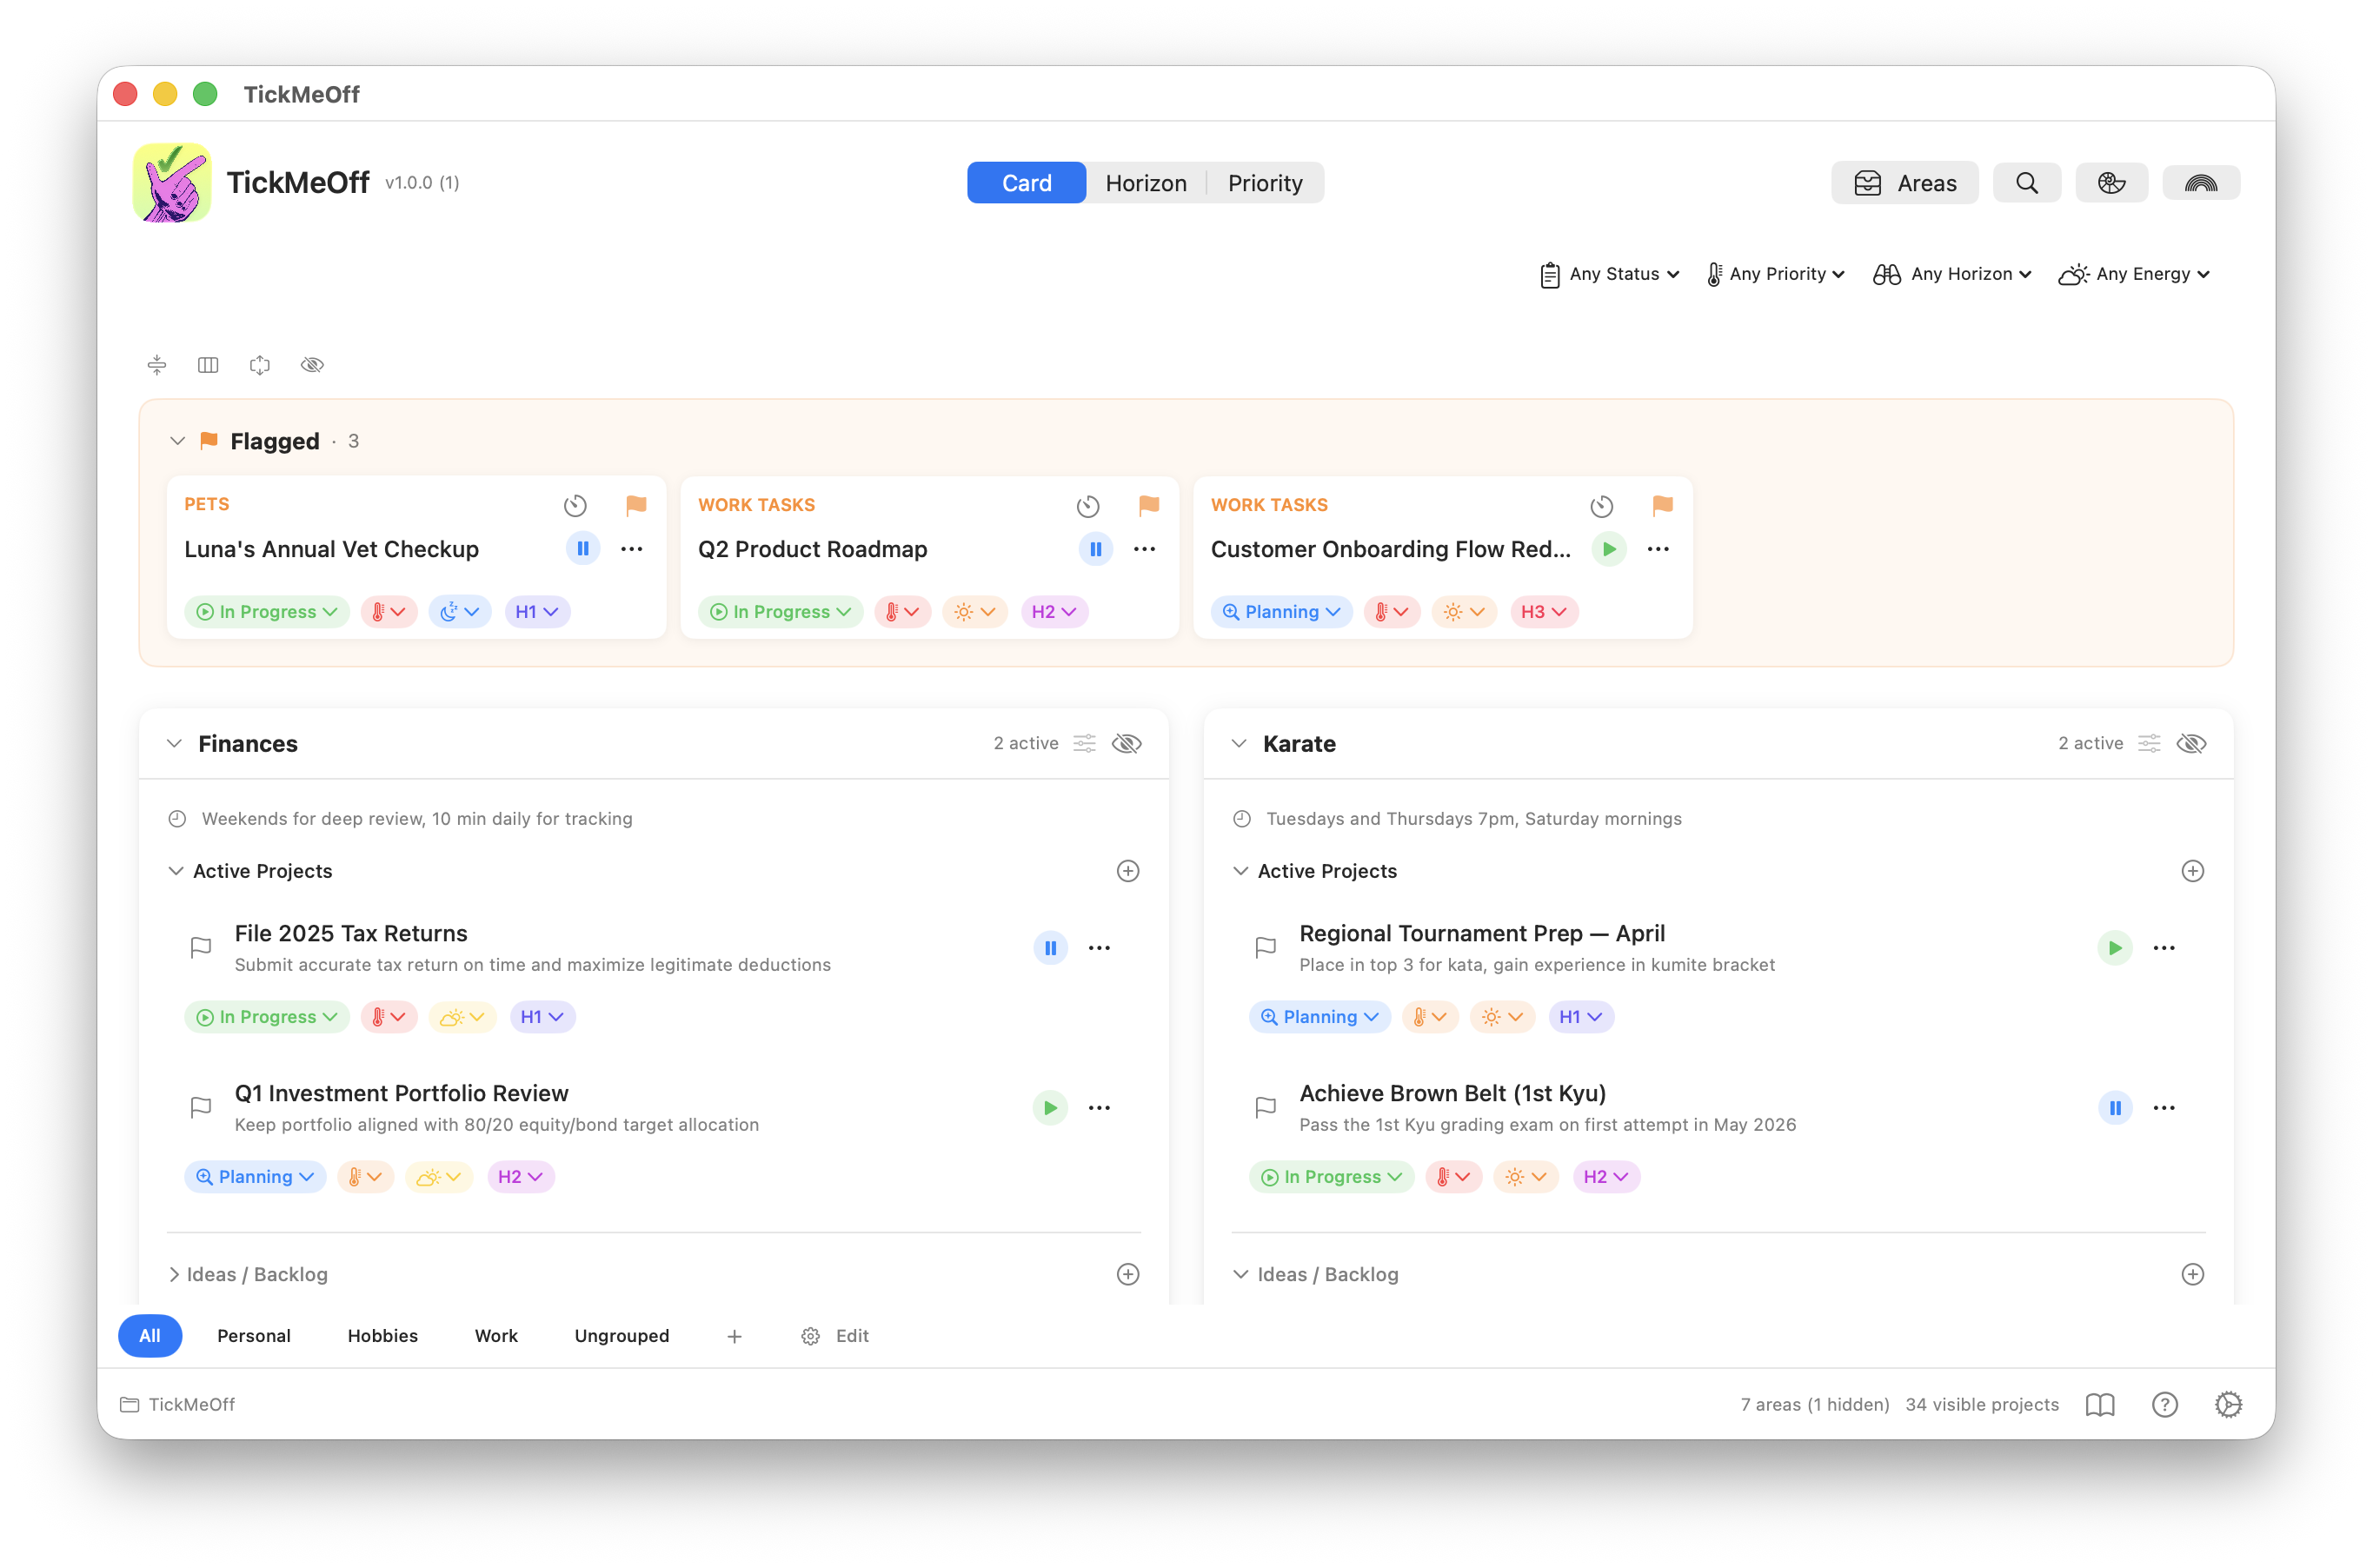
Task: Open the Any Priority filter dropdown
Action: coord(1776,273)
